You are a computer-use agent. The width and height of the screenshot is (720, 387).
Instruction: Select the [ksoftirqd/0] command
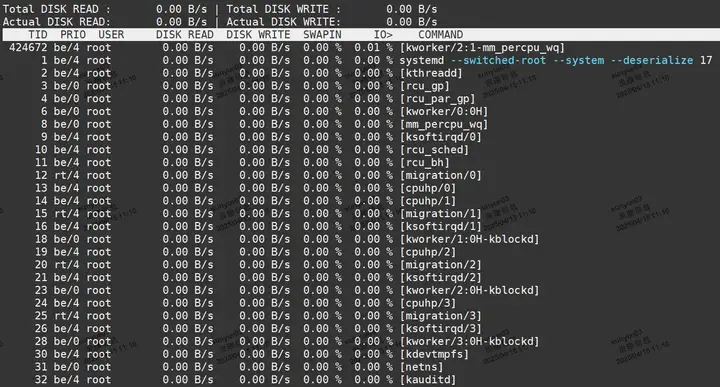[440, 137]
